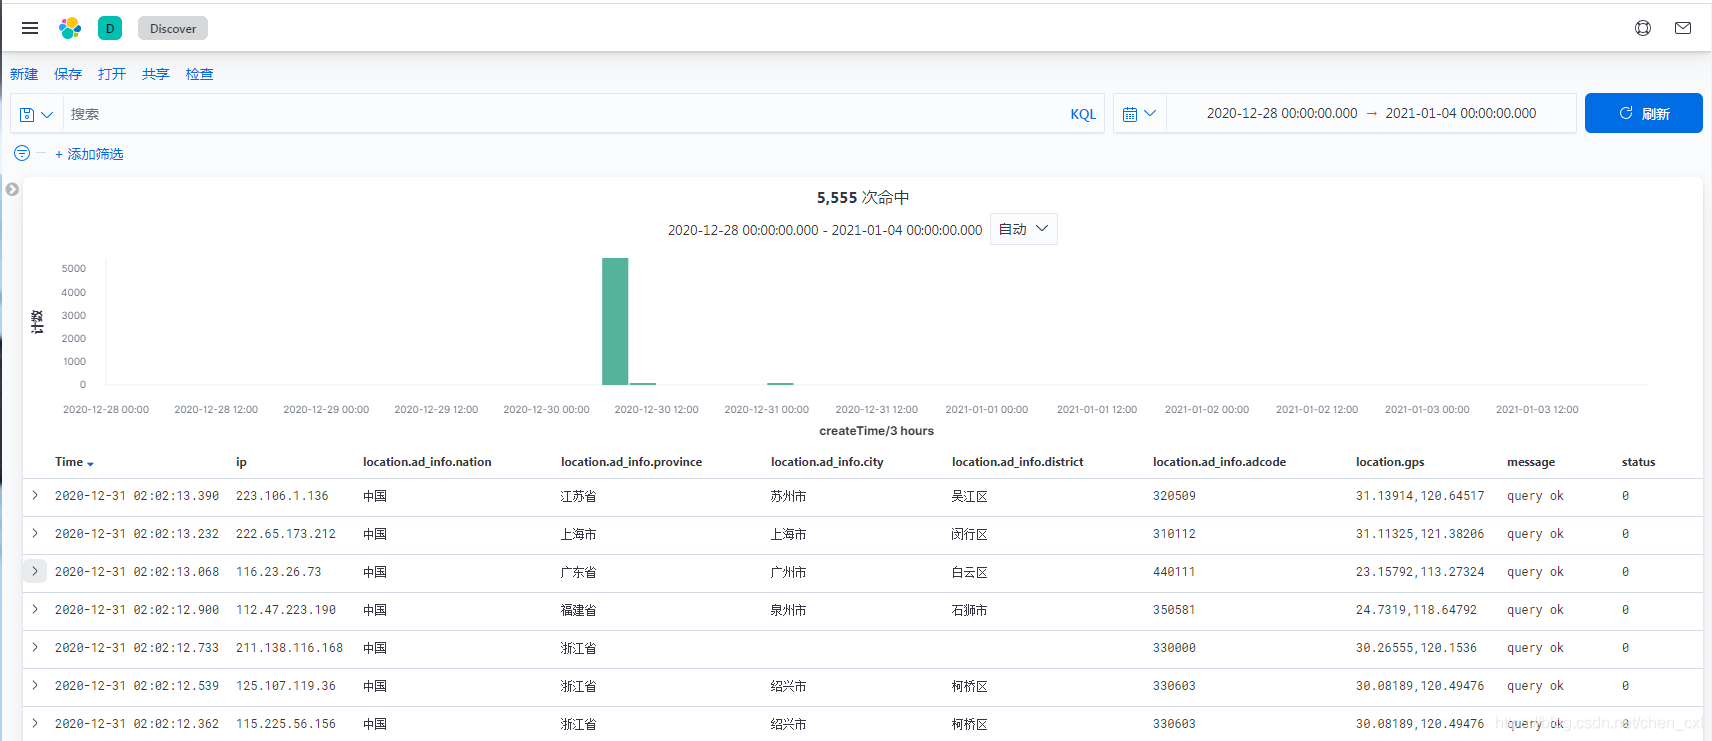Viewport: 1712px width, 741px height.
Task: Click 保存 menu item
Action: [68, 74]
